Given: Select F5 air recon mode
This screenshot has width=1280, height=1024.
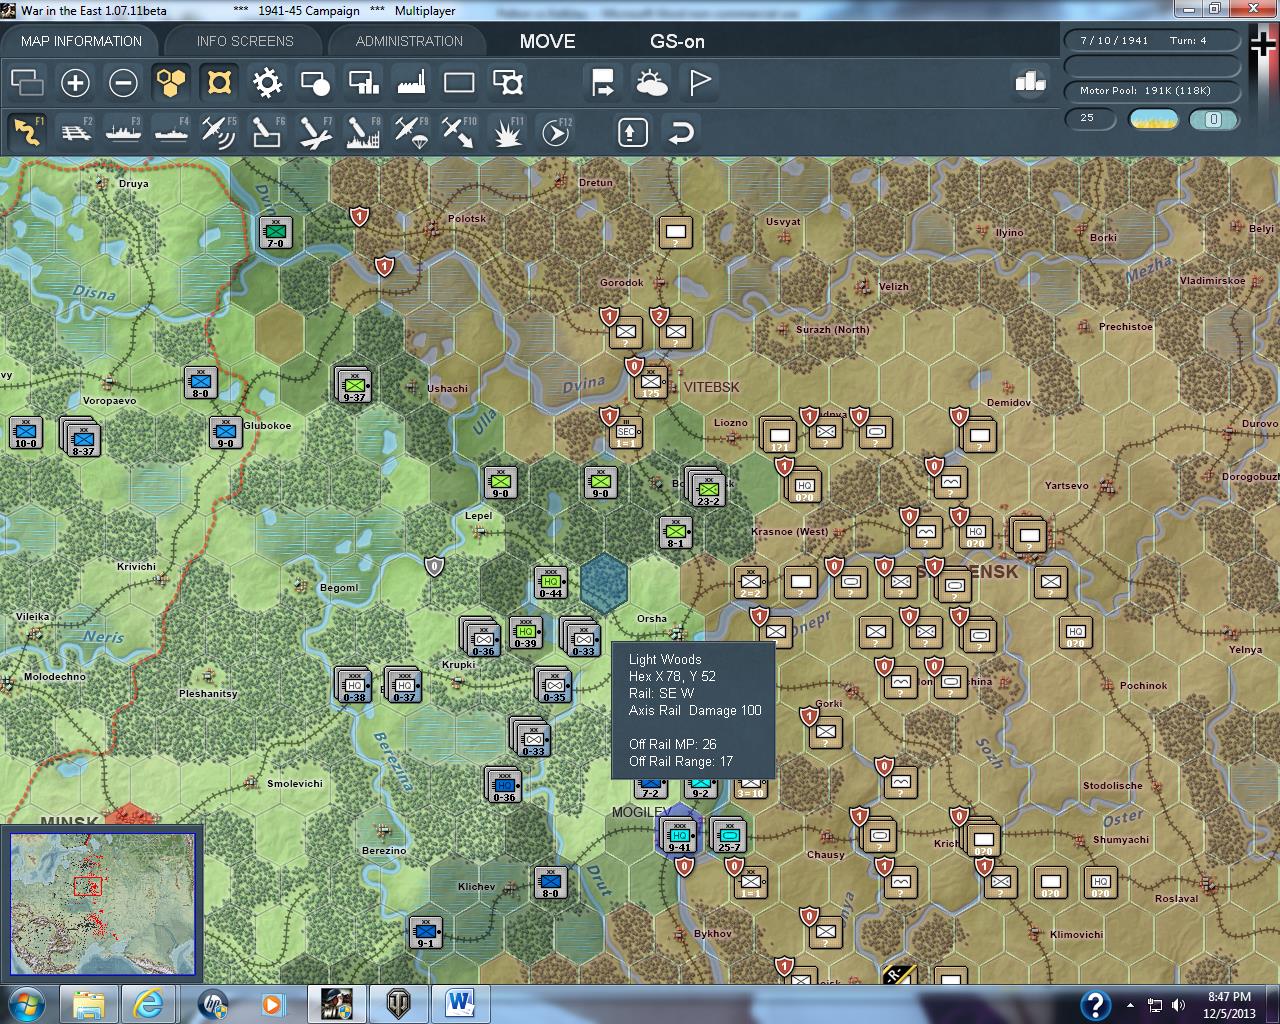Looking at the screenshot, I should 219,132.
